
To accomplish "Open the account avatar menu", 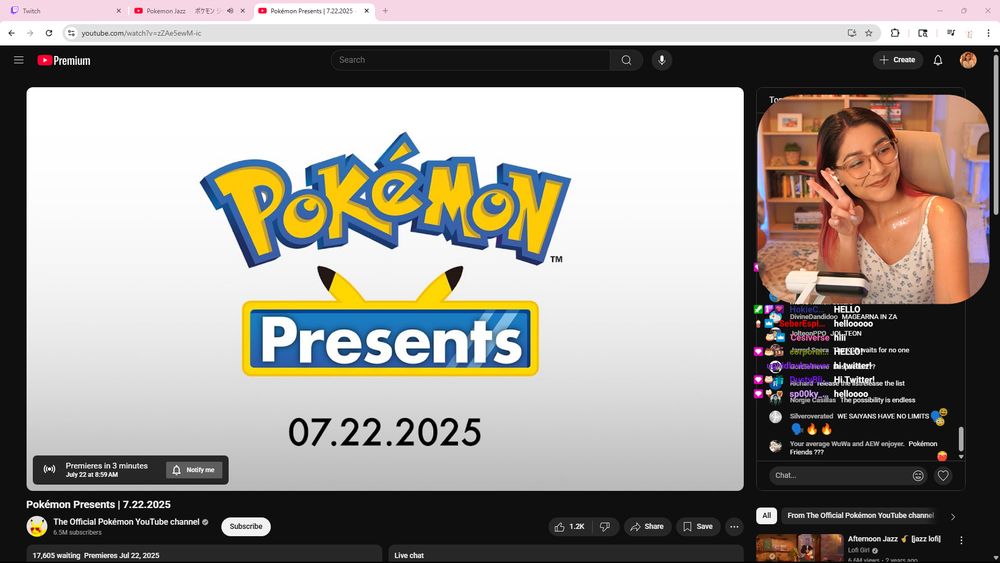I will tap(967, 60).
